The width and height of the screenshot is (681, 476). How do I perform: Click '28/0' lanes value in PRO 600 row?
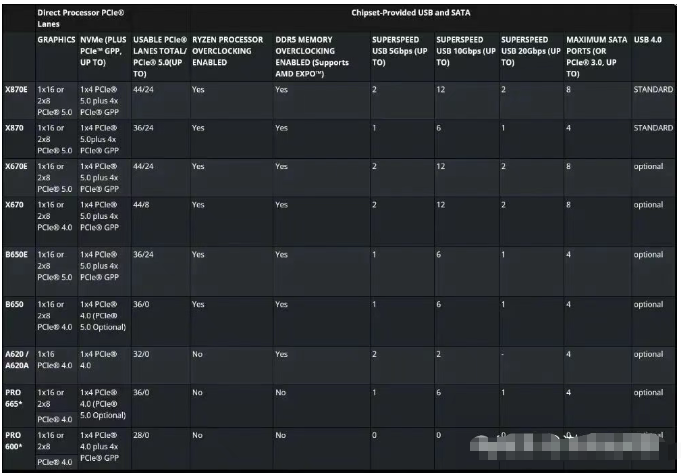tap(141, 435)
